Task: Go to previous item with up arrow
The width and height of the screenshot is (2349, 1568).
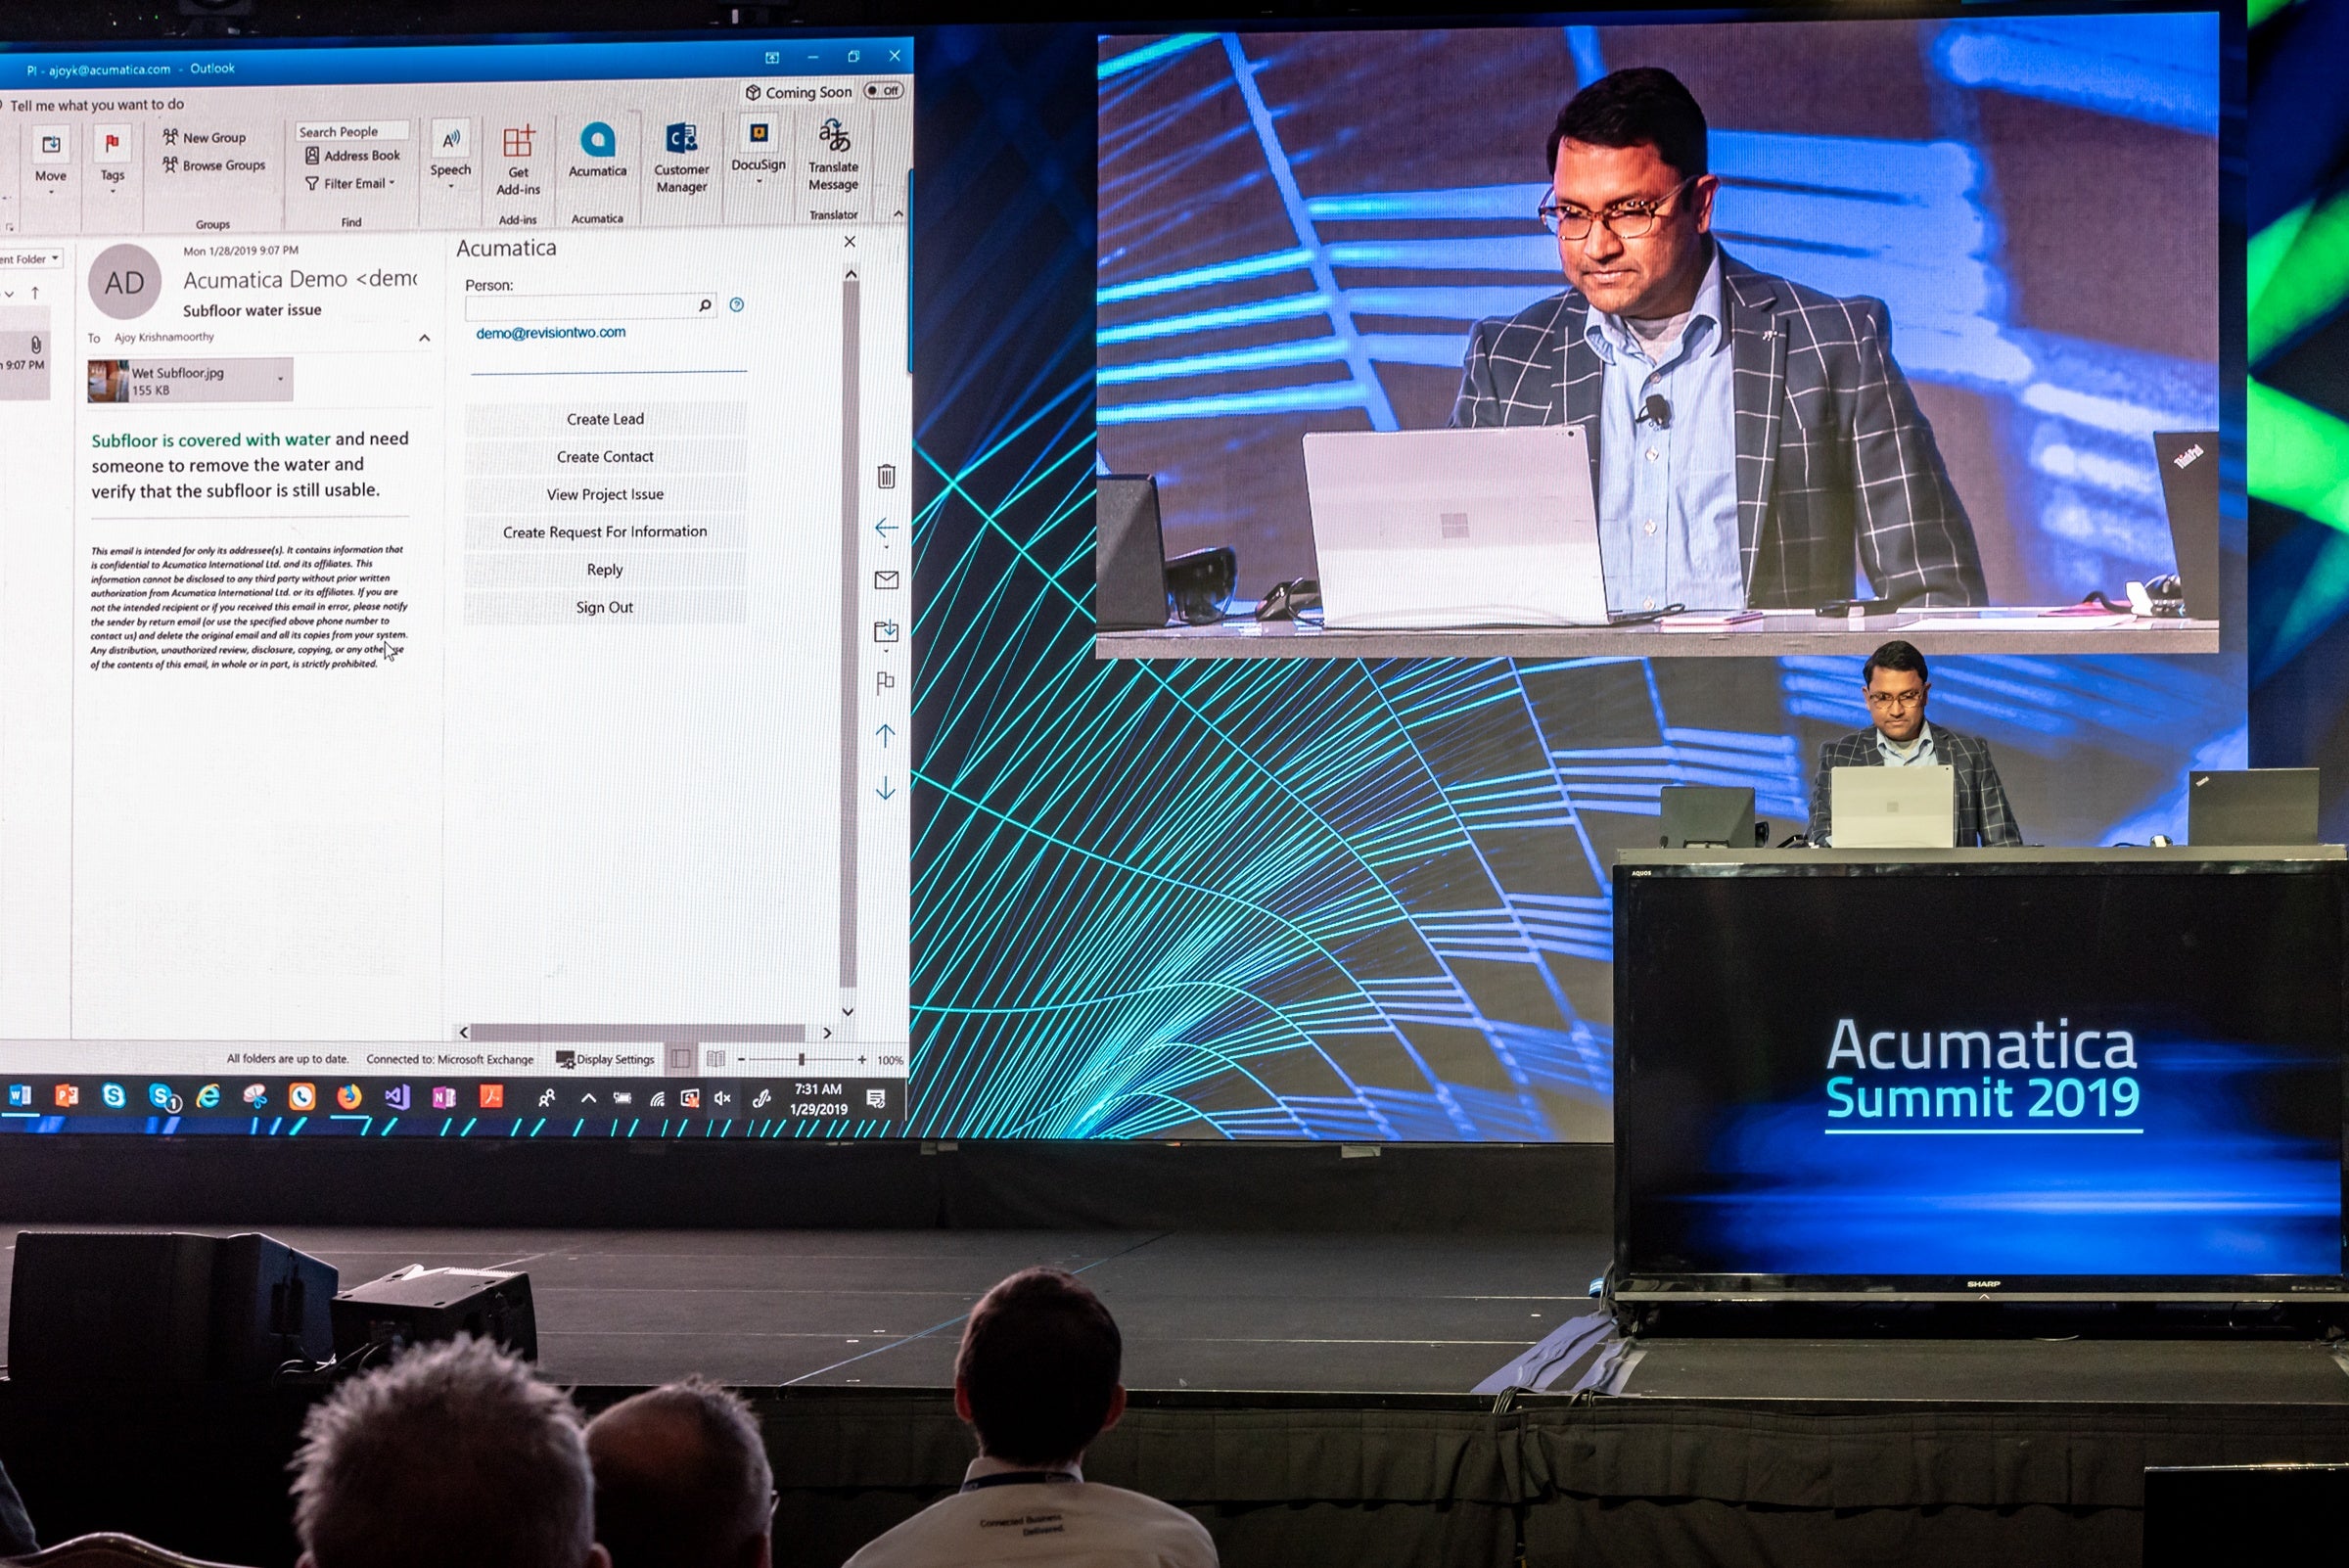Action: [885, 736]
